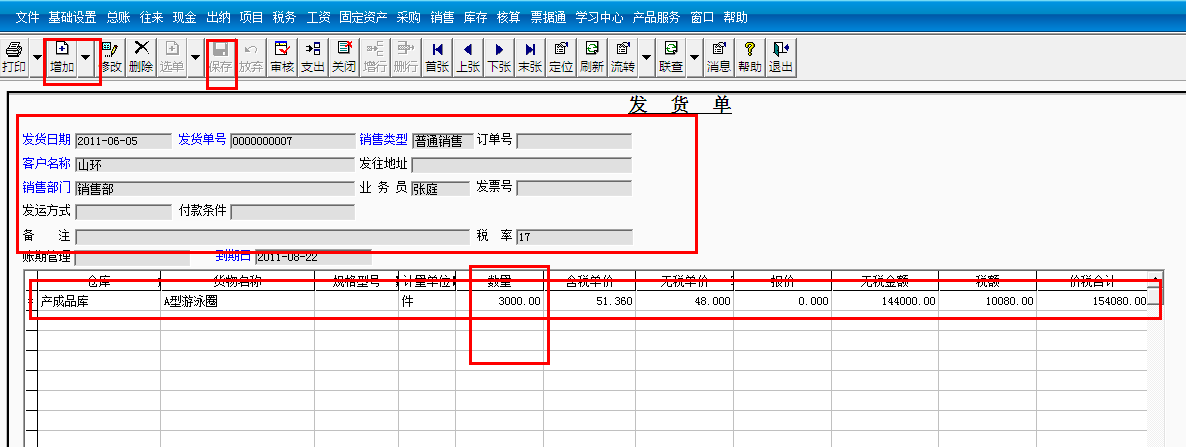Screen dimensions: 1186x447
Task: Select the 产成品库 warehouse cell
Action: click(99, 301)
